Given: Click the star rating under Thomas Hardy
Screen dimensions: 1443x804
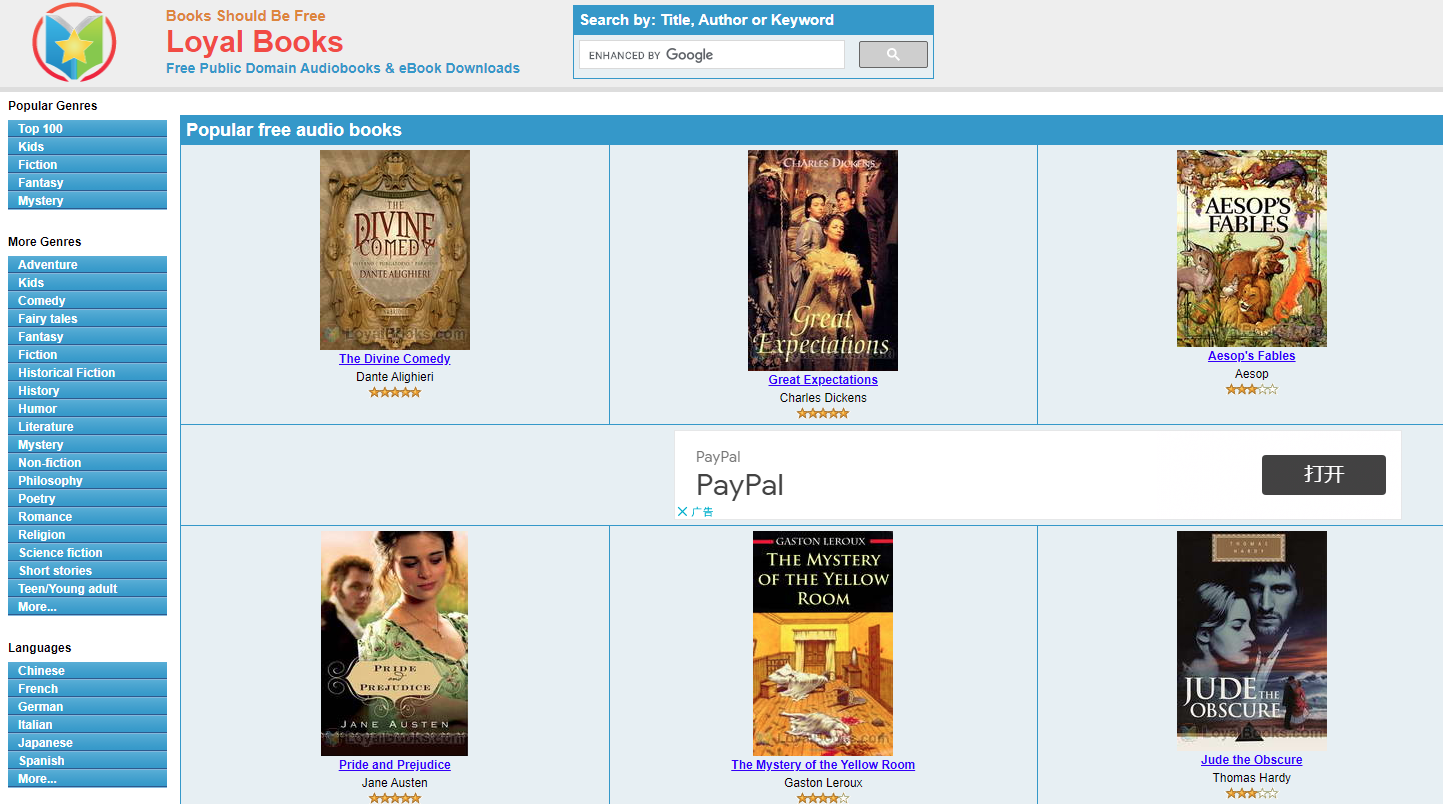Looking at the screenshot, I should tap(1251, 793).
